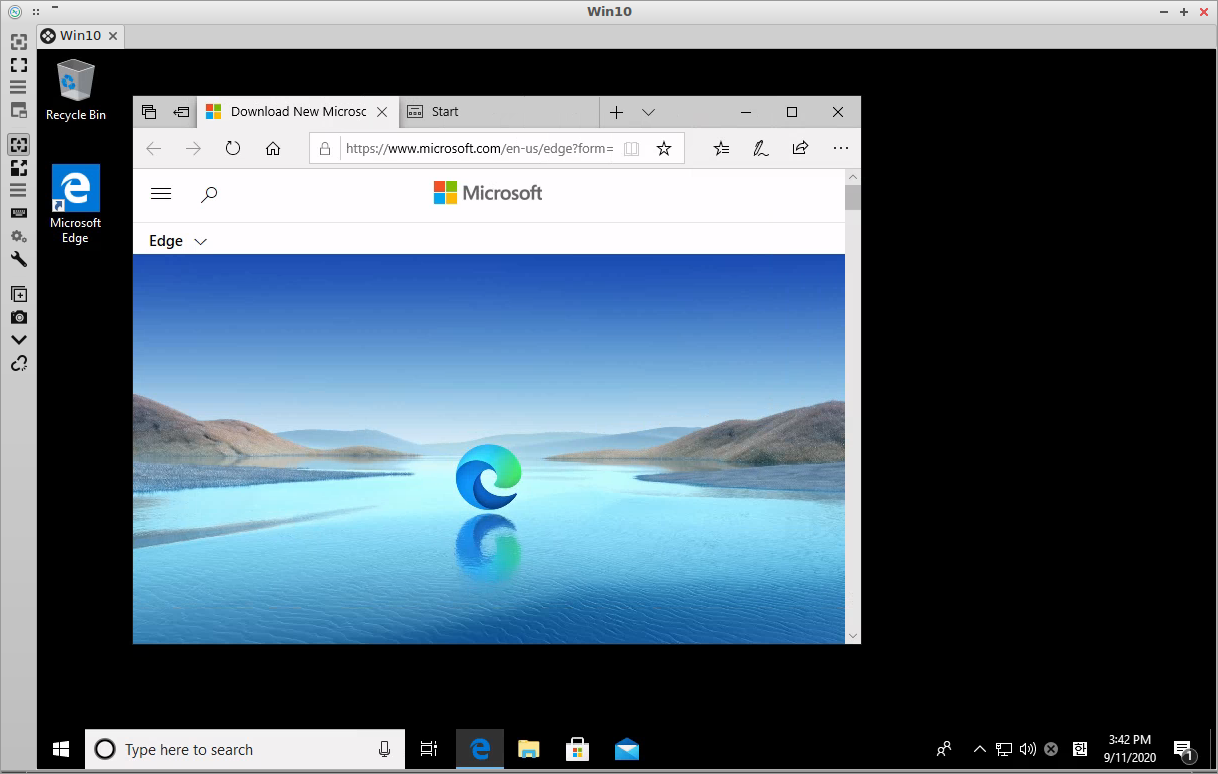The height and width of the screenshot is (774, 1218).
Task: Expand the sidebar downward chevron
Action: 18,340
